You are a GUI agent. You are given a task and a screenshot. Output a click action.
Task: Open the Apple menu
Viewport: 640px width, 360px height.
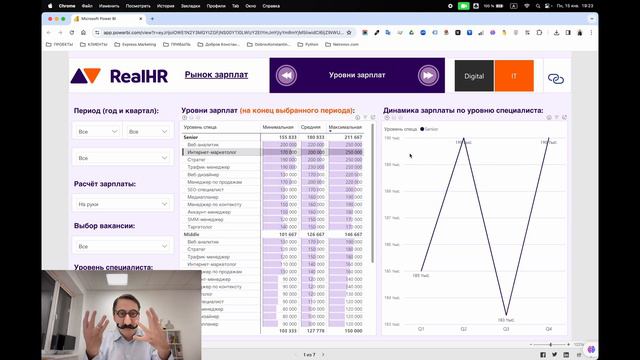[x=50, y=6]
